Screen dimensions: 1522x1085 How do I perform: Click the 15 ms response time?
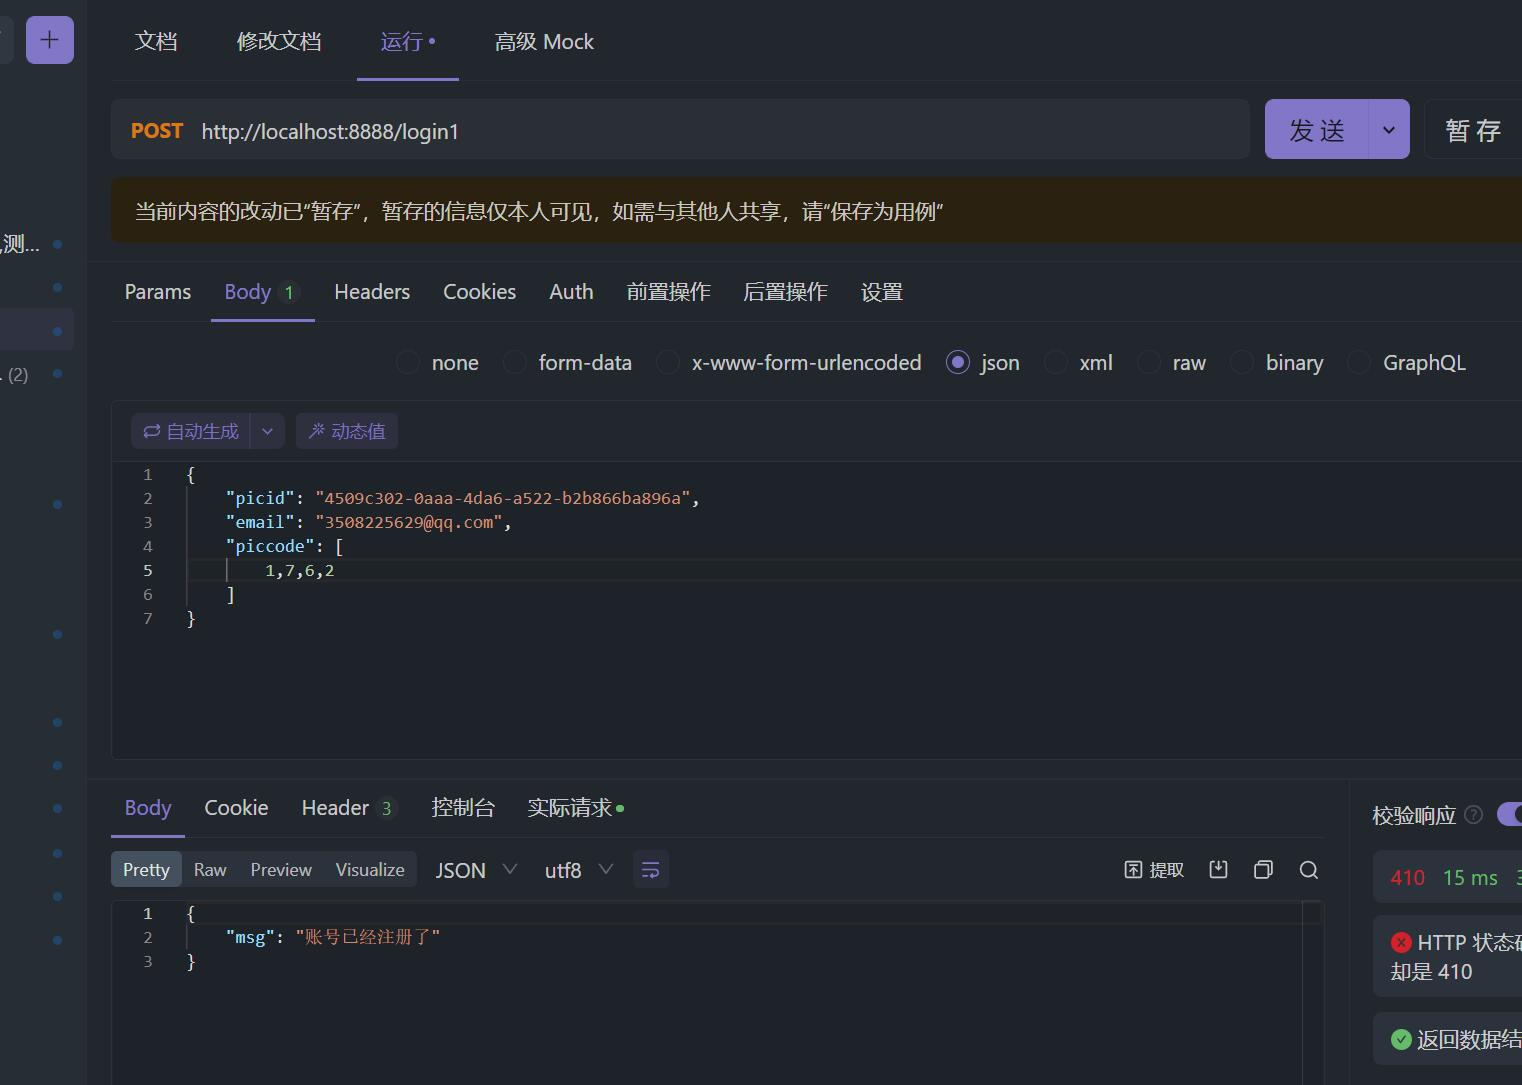tap(1470, 878)
